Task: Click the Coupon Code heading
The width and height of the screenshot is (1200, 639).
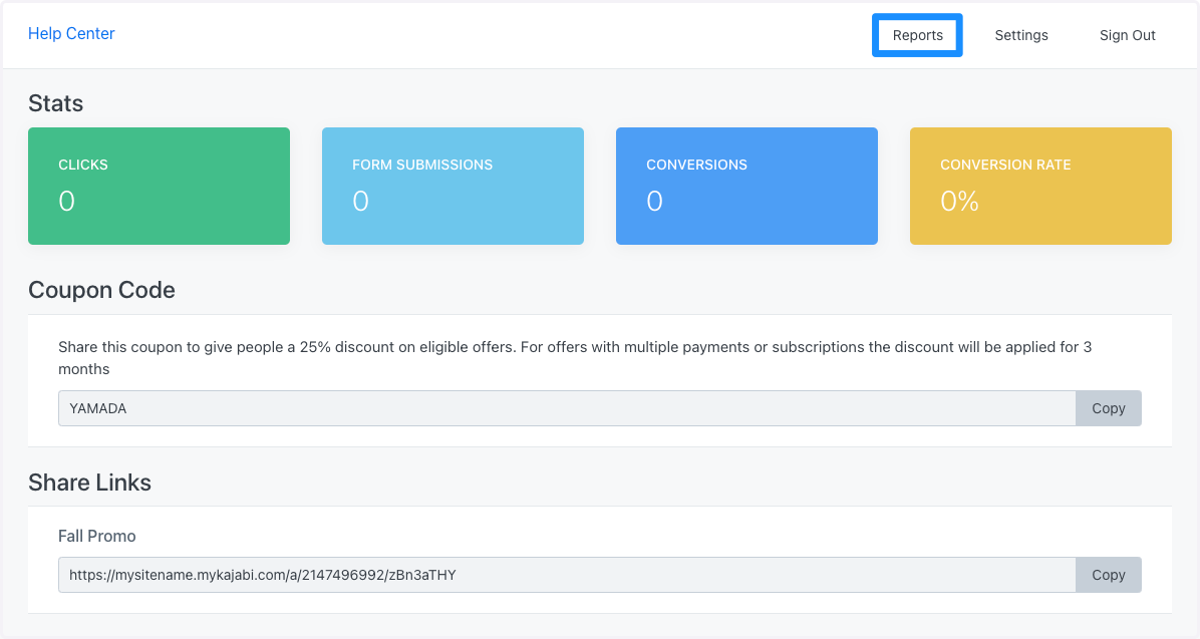Action: click(102, 290)
